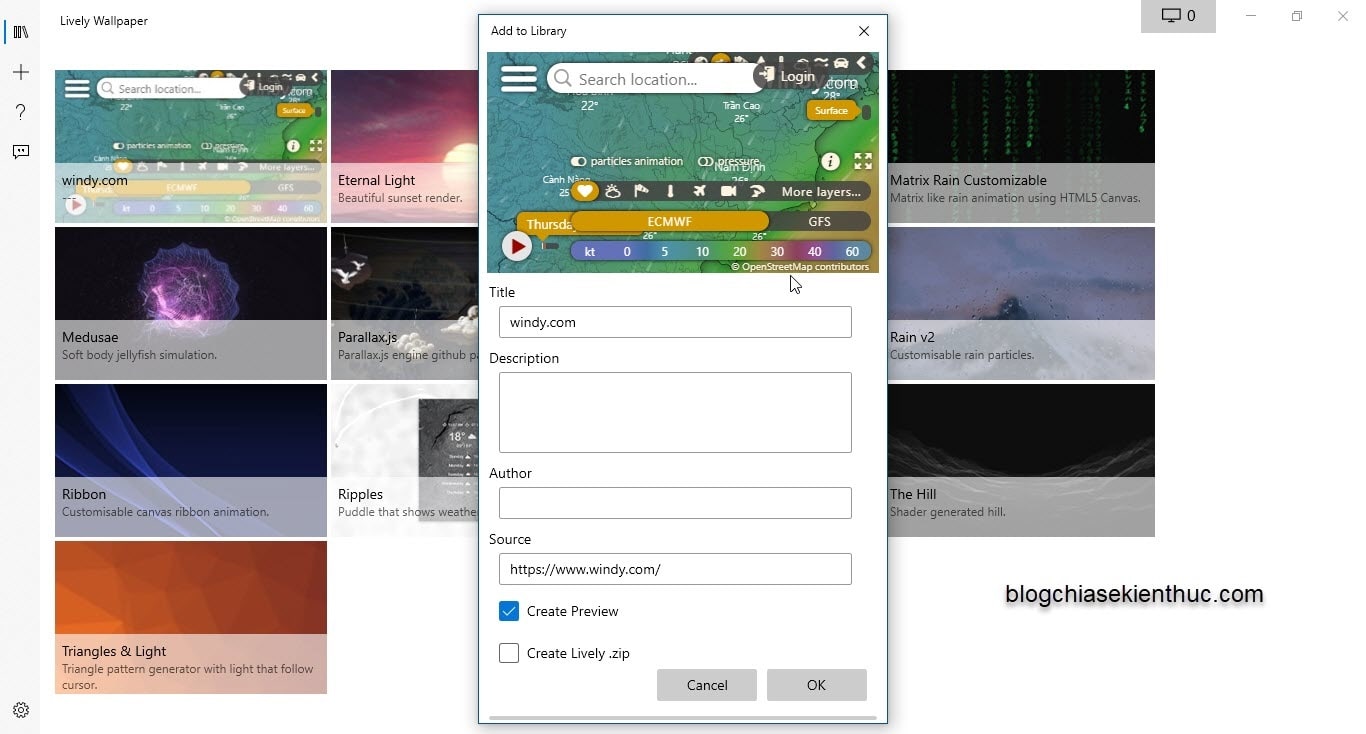Click the monitor display count button
The width and height of the screenshot is (1366, 734).
1178,16
